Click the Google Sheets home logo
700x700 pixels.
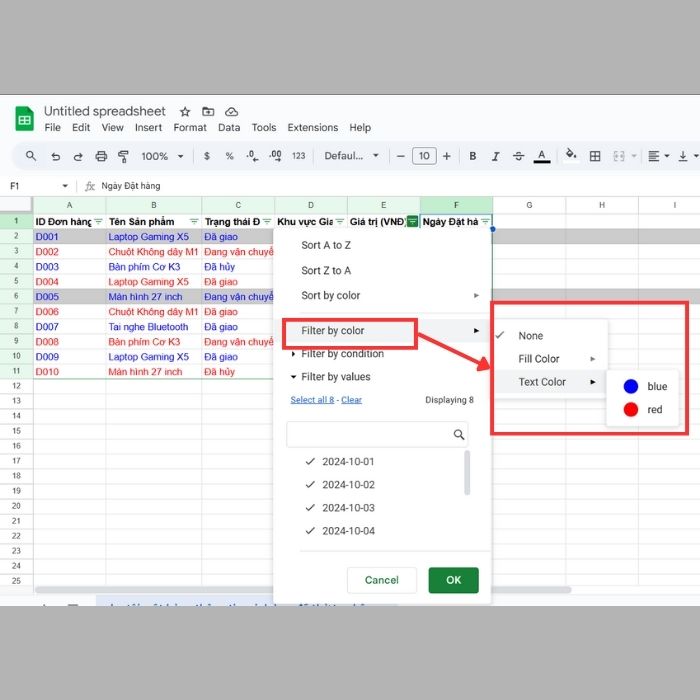coord(25,119)
